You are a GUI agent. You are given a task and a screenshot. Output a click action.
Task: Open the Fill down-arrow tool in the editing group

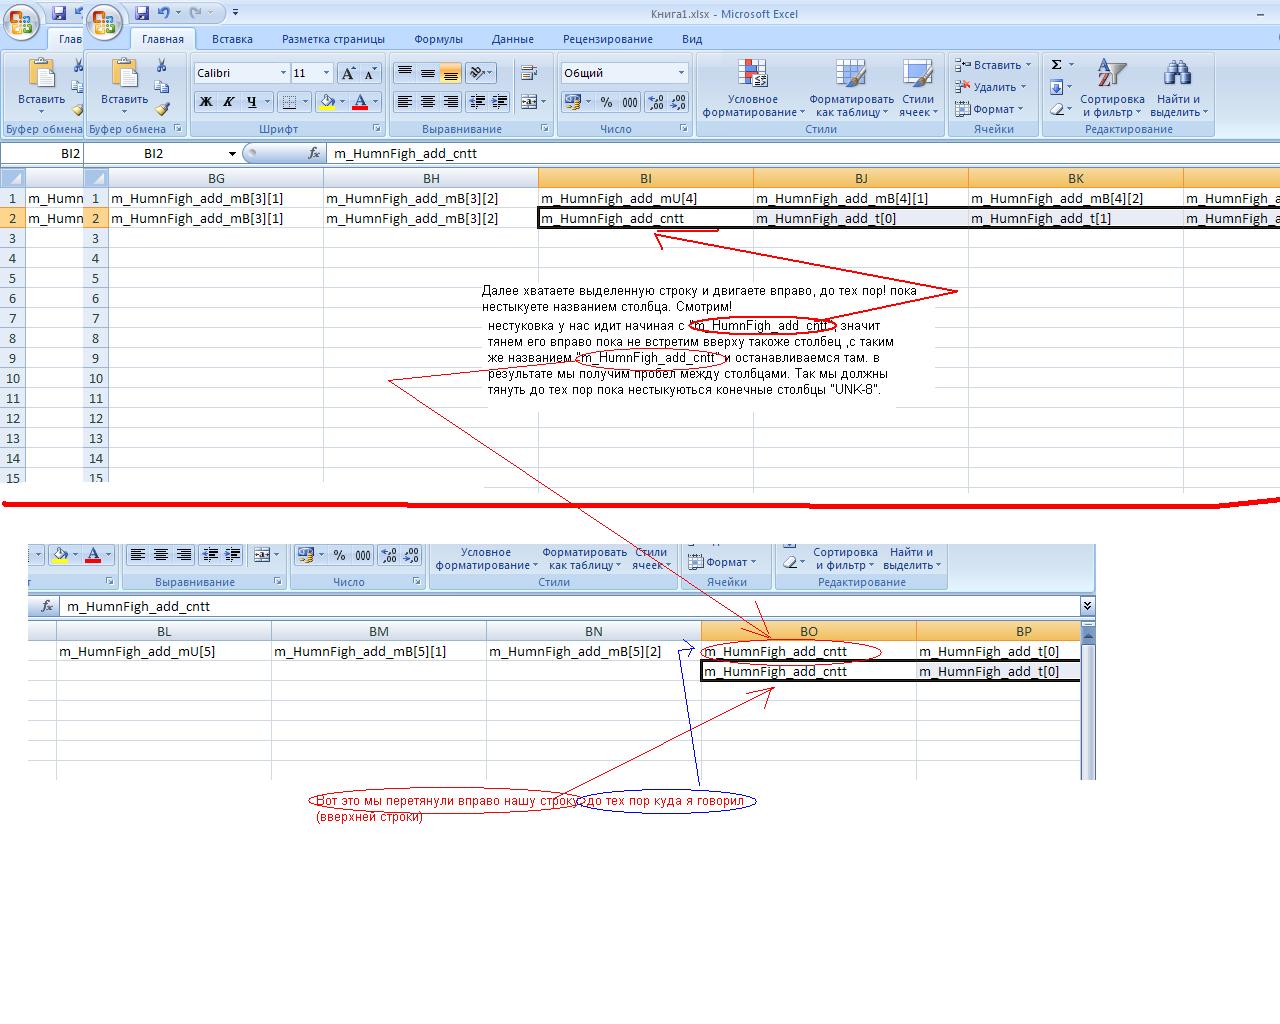1056,87
